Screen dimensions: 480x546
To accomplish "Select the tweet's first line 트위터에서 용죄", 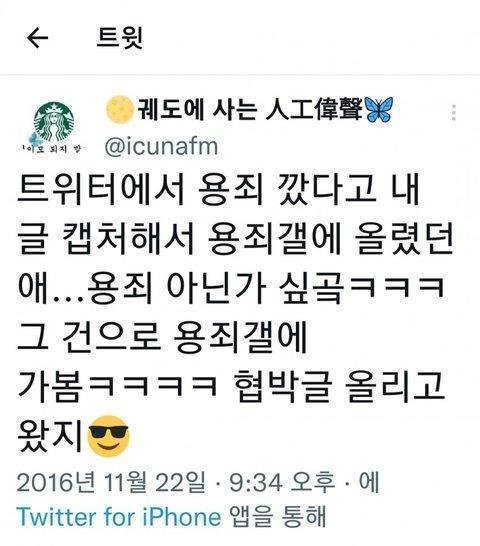I will coord(140,190).
